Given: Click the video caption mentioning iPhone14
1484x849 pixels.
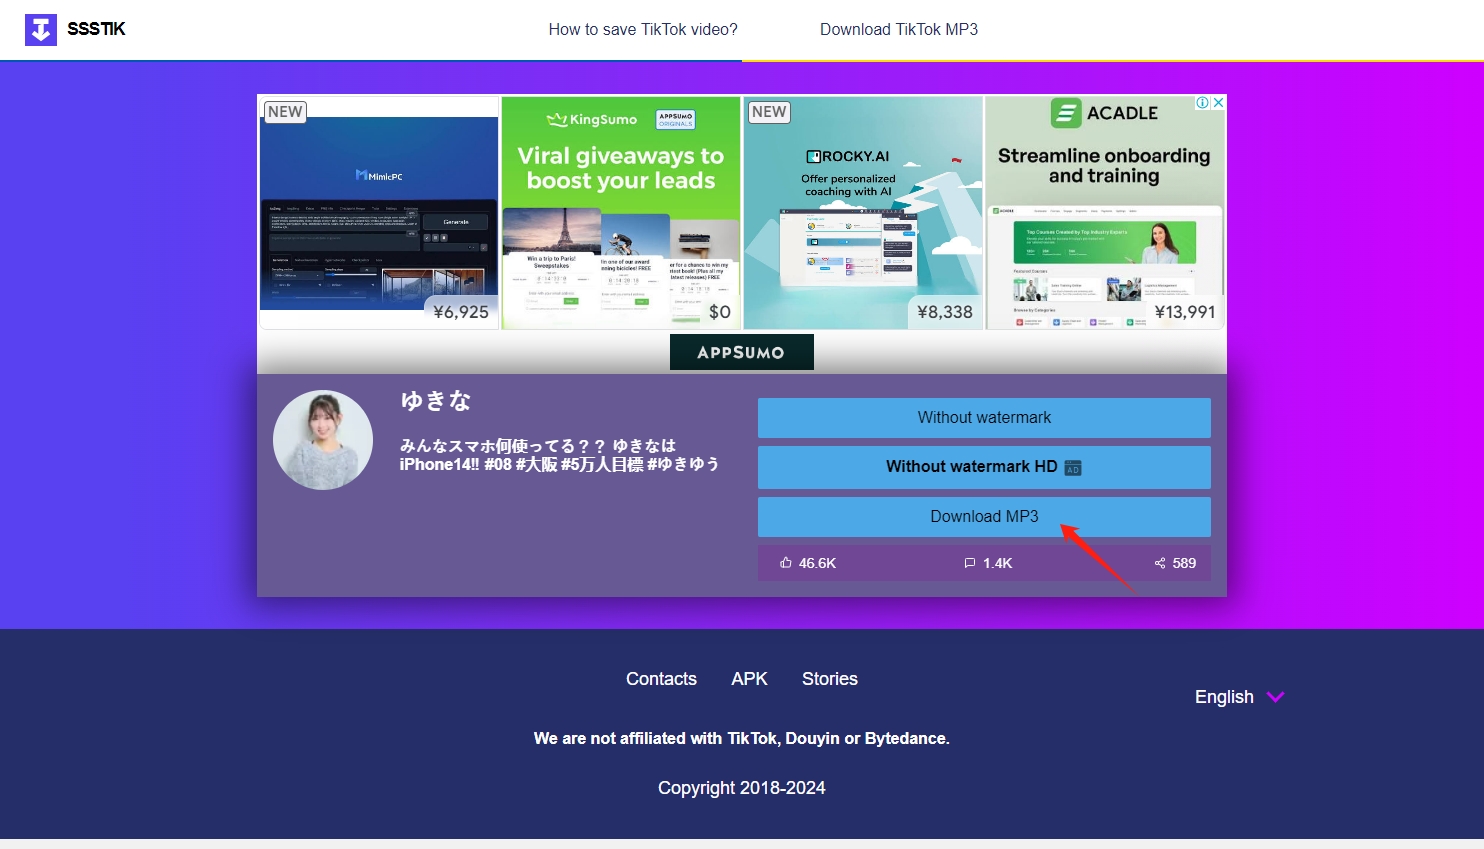Looking at the screenshot, I should click(x=559, y=455).
